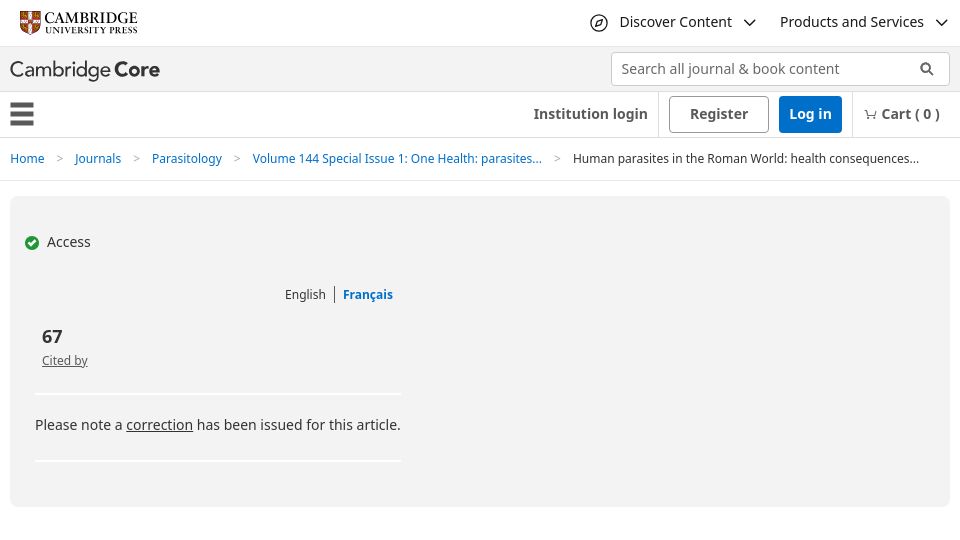Go to the Parasitology breadcrumb
Viewport: 960px width, 540px height.
(x=187, y=159)
